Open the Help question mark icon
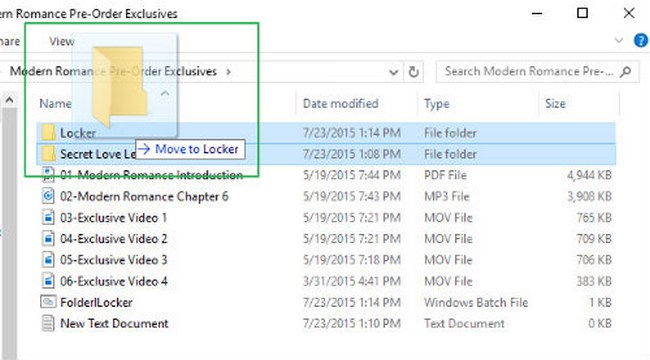650x360 pixels. 641,41
